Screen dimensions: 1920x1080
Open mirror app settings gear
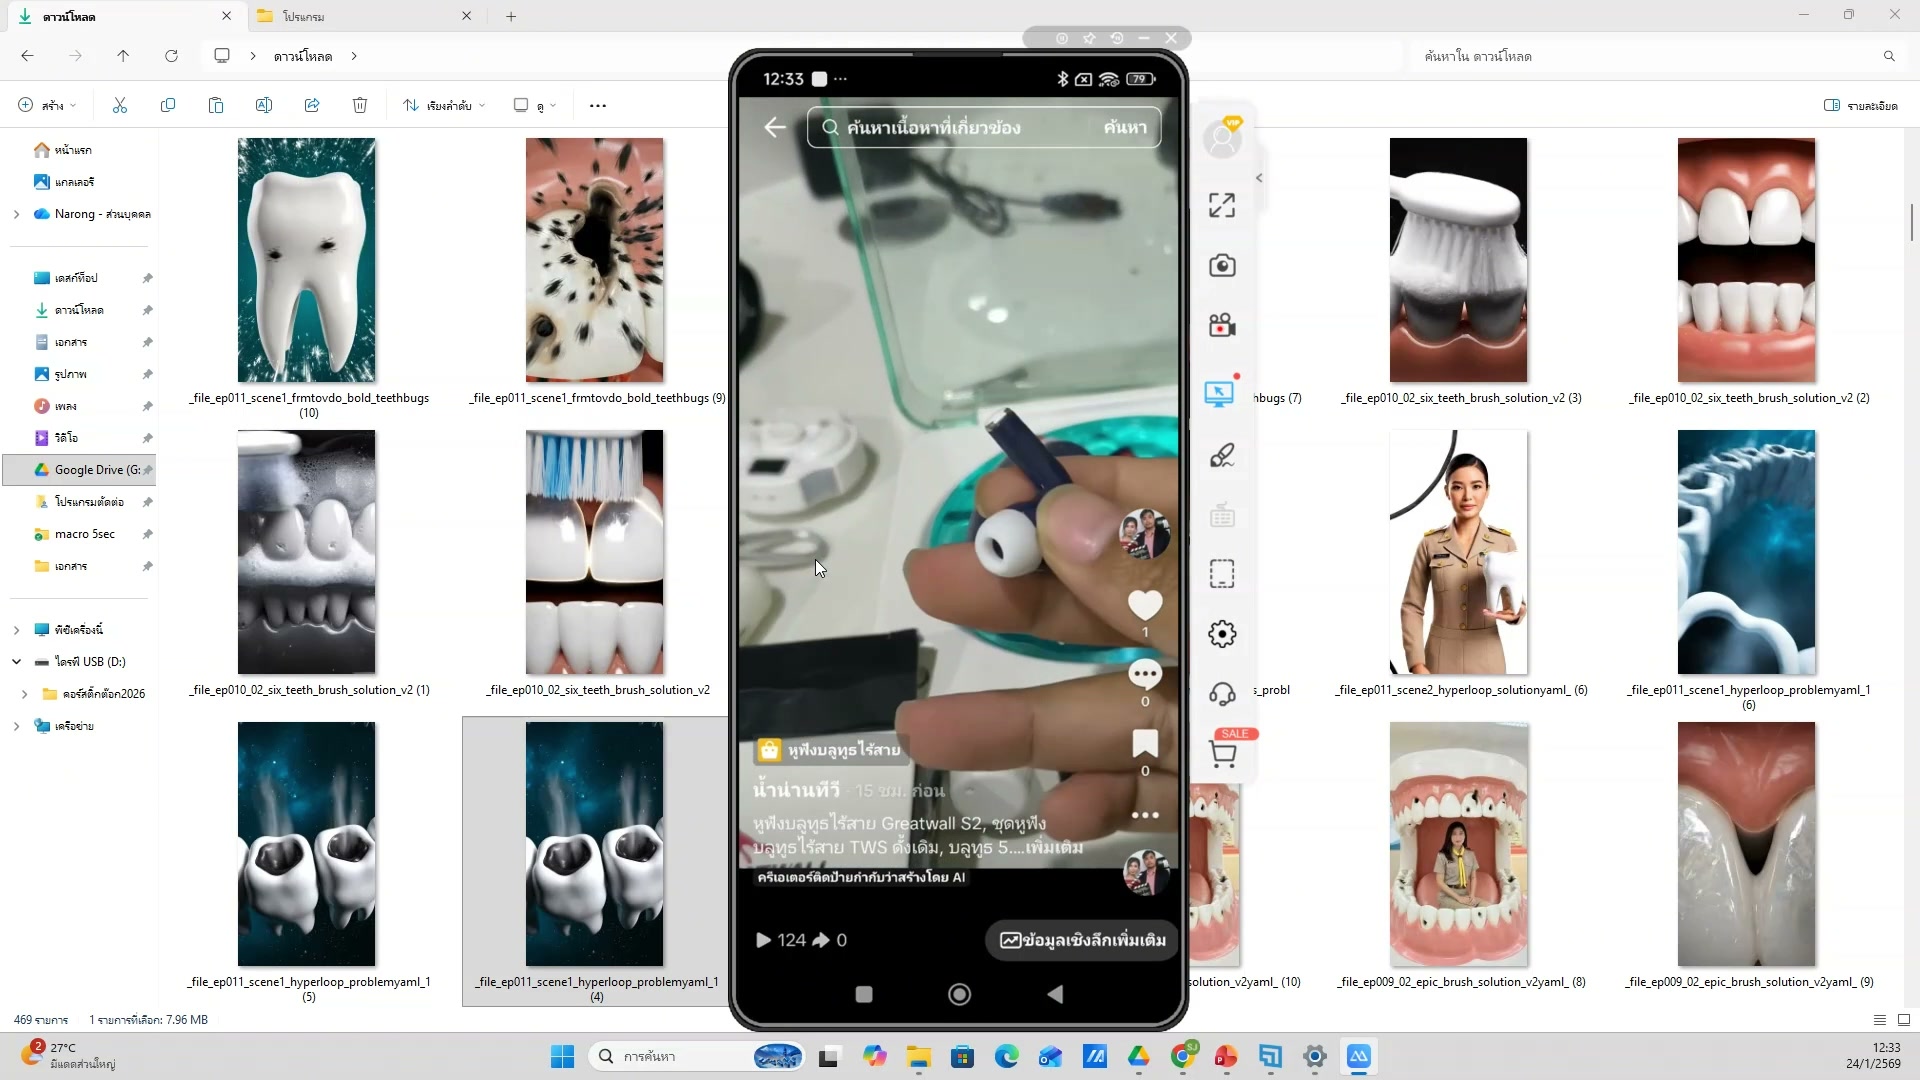tap(1221, 634)
